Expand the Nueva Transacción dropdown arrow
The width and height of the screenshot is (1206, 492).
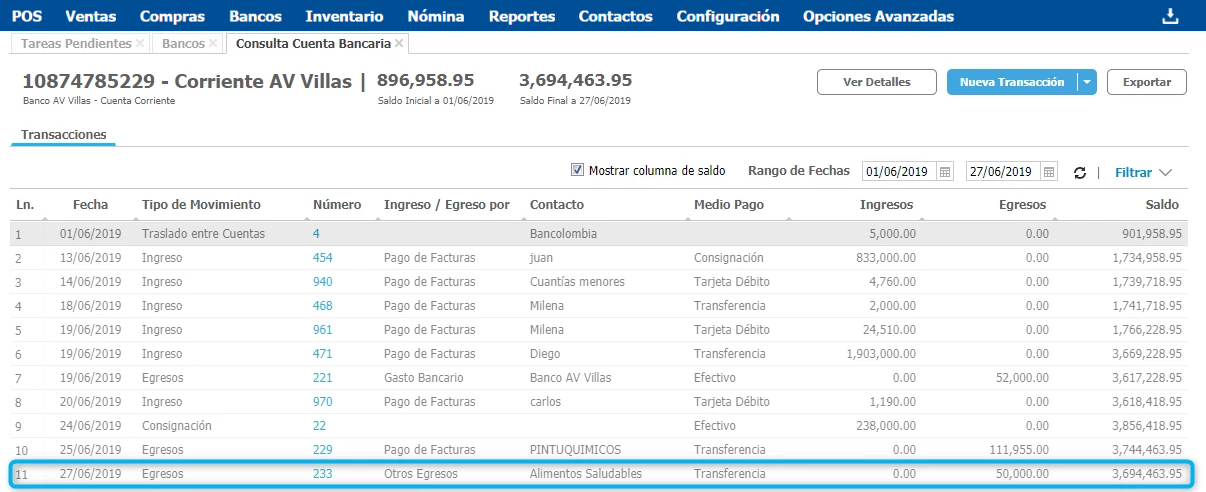click(1087, 82)
